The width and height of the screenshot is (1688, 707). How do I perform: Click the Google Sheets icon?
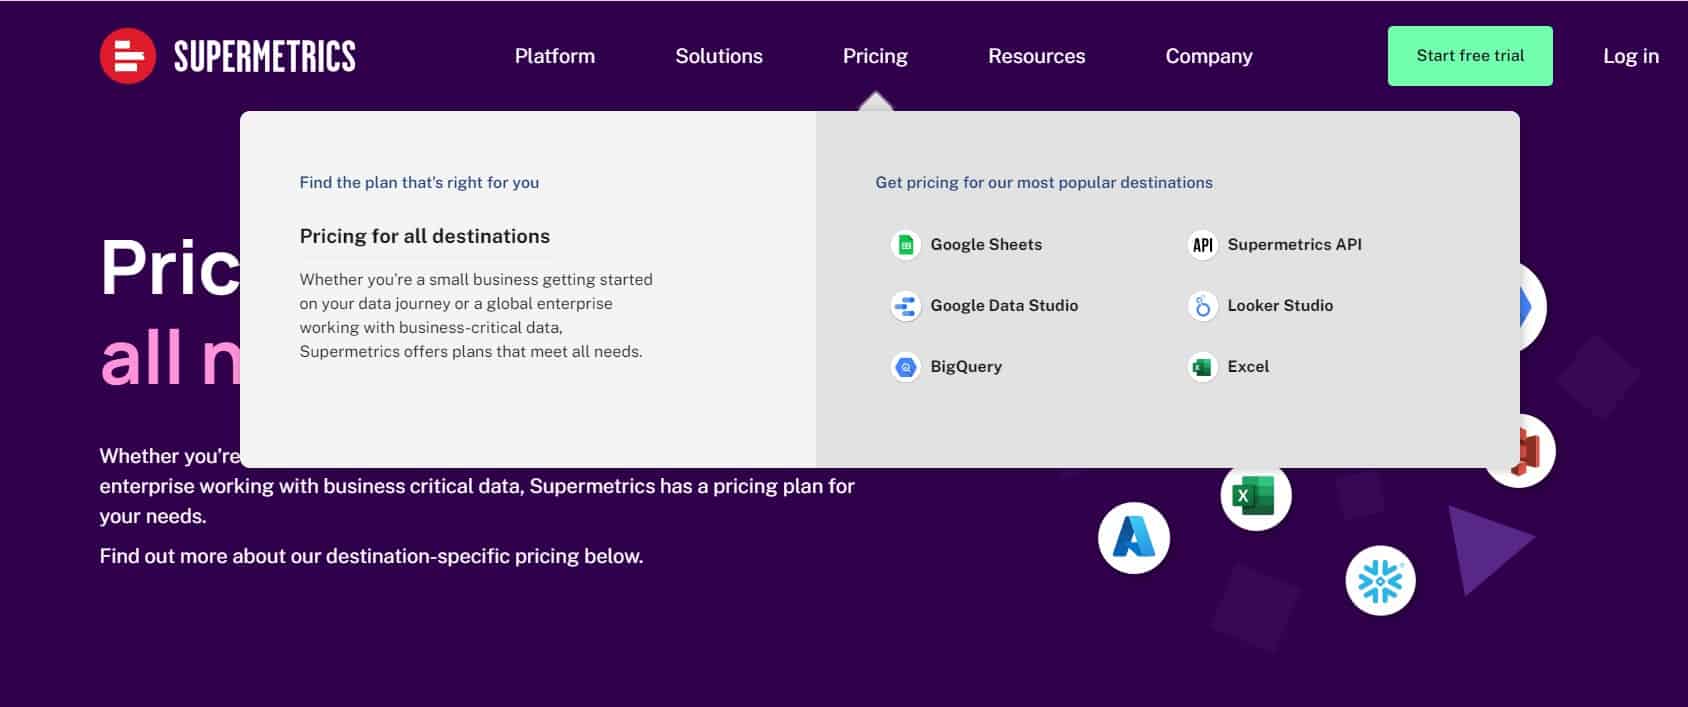906,245
